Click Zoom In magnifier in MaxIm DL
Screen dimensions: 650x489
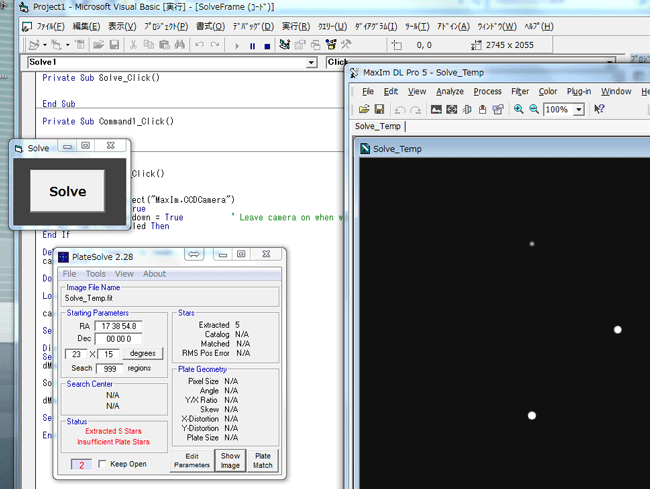[x=518, y=109]
